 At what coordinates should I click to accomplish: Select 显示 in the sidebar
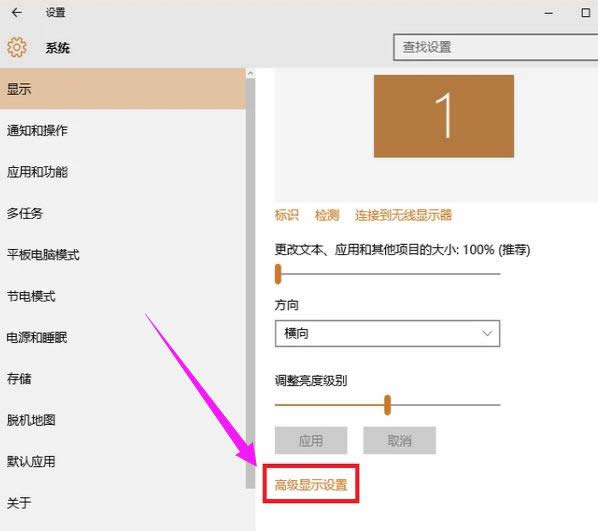122,89
